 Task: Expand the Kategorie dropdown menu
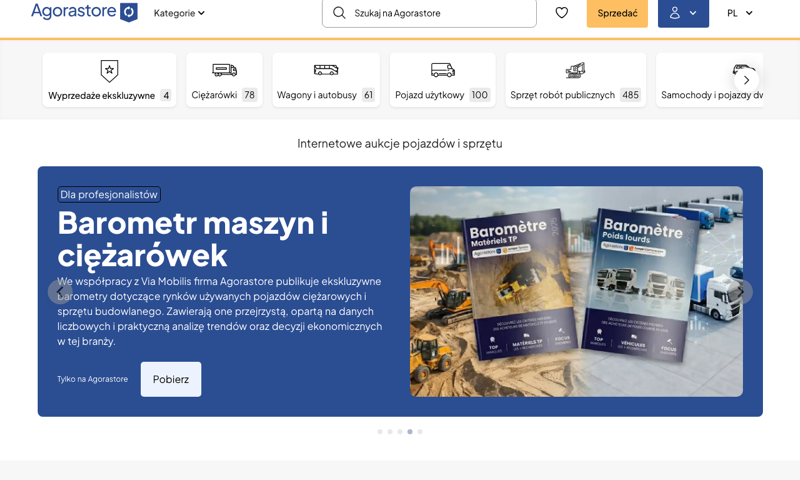[179, 13]
